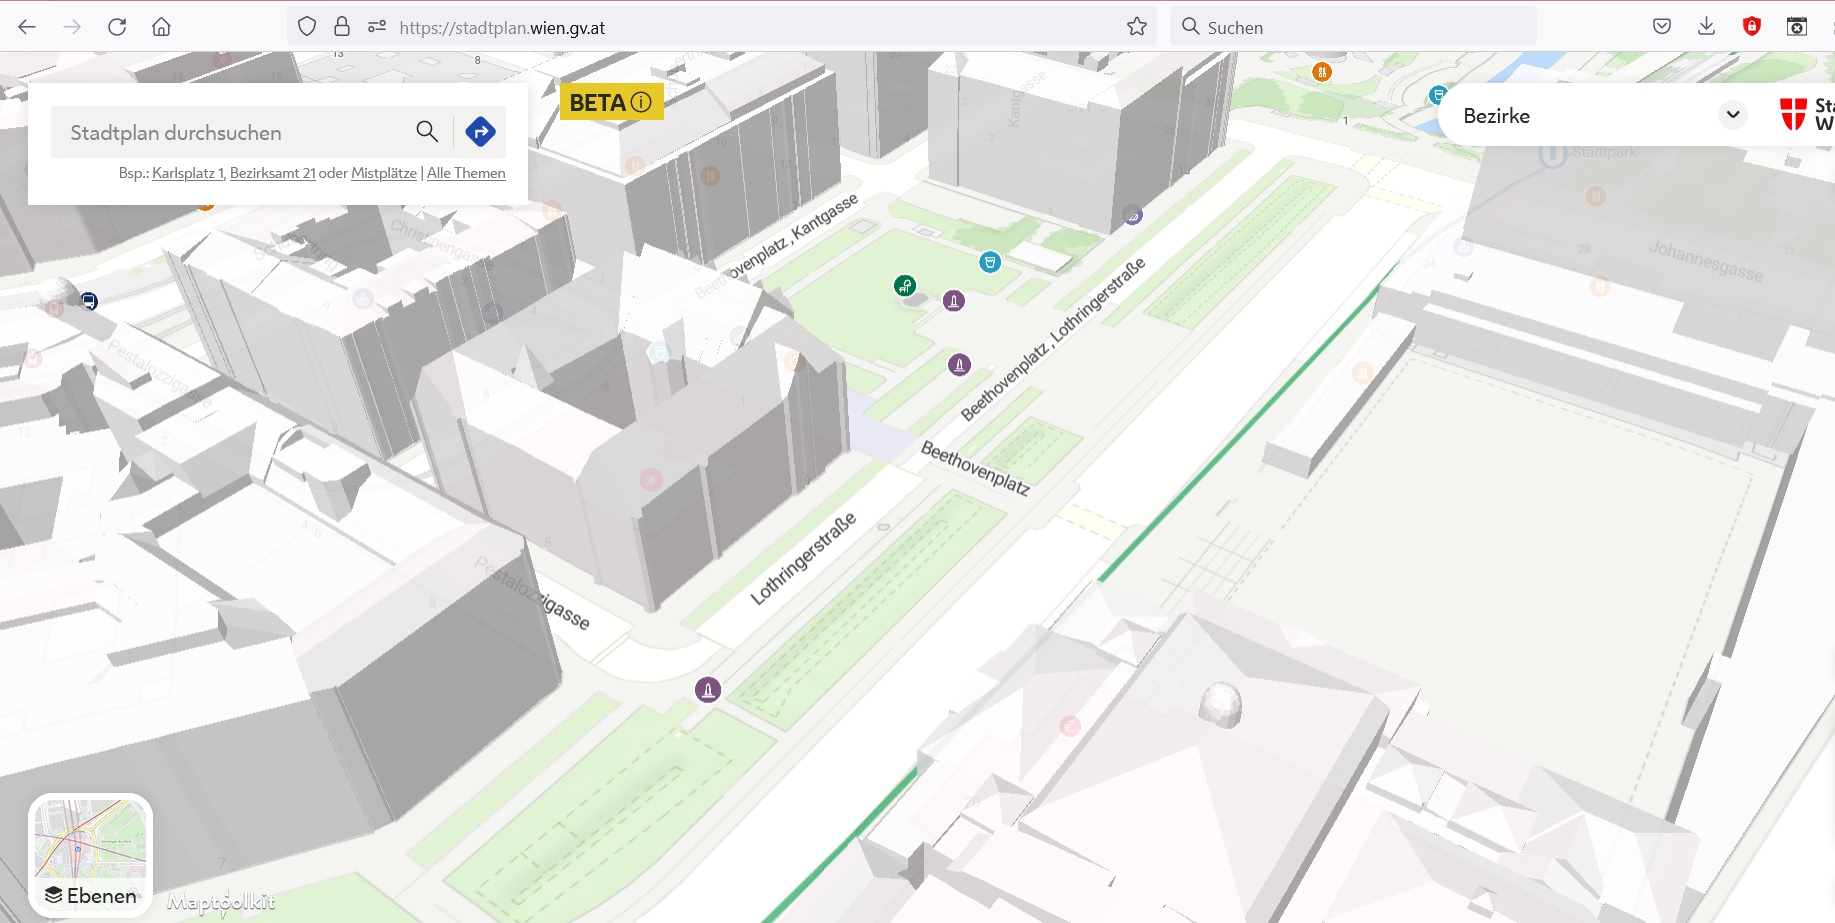Image resolution: width=1835 pixels, height=923 pixels.
Task: Click the Karlsplatz 1 example link
Action: 188,173
